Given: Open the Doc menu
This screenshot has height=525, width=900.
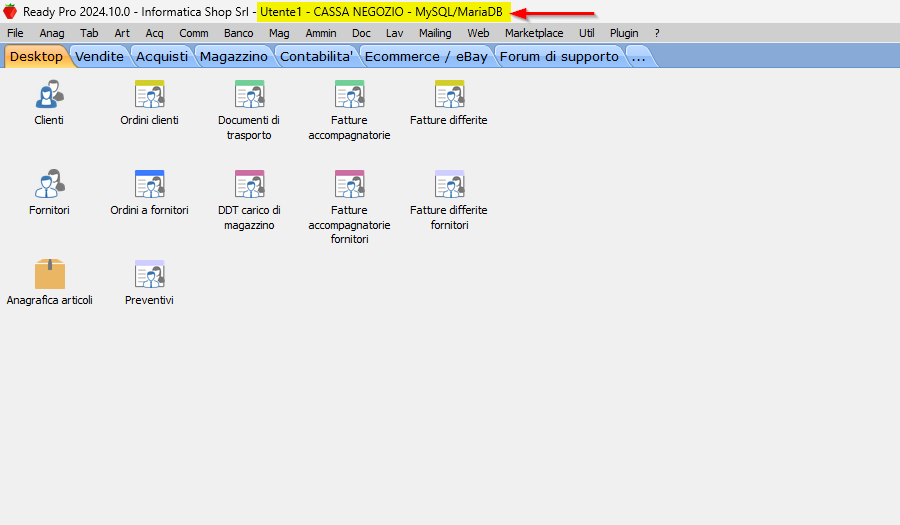Looking at the screenshot, I should pos(361,33).
